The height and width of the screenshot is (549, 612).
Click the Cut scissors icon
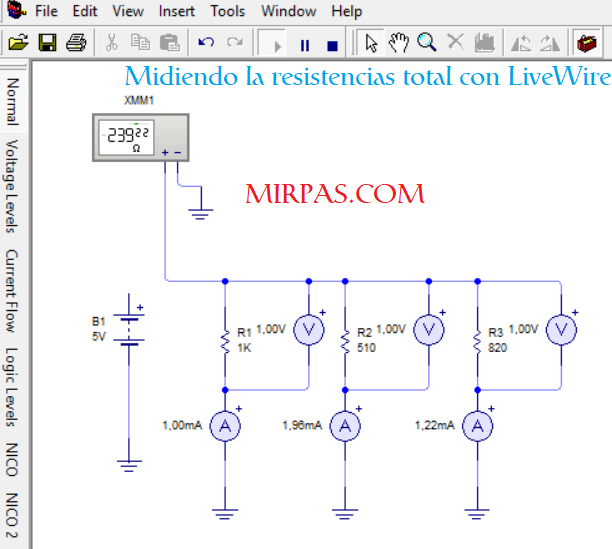tap(112, 42)
